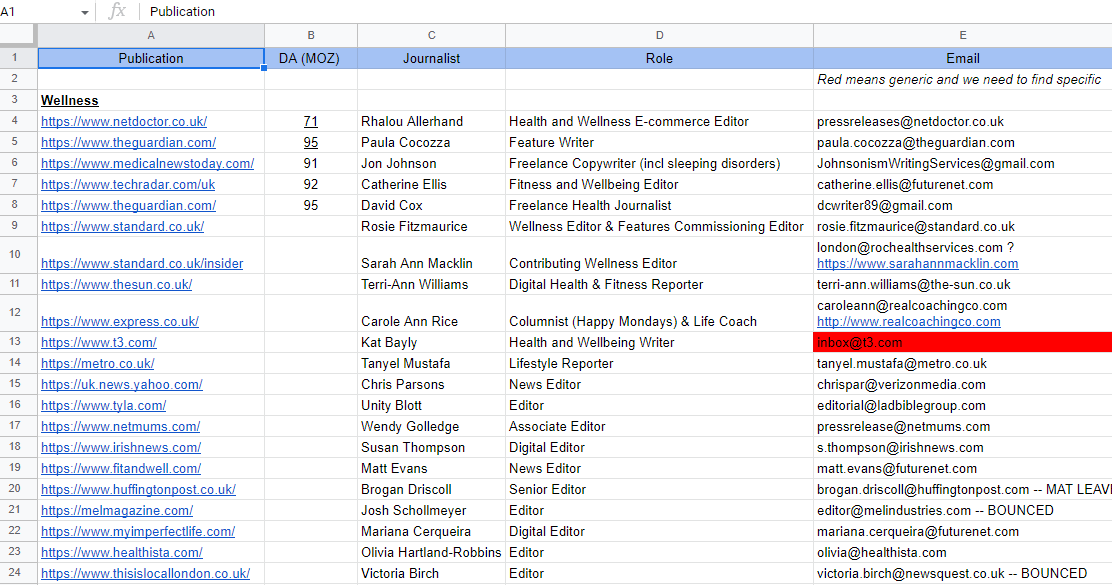Open the melmagazine.com link
Image resolution: width=1112 pixels, height=585 pixels.
pyautogui.click(x=117, y=511)
